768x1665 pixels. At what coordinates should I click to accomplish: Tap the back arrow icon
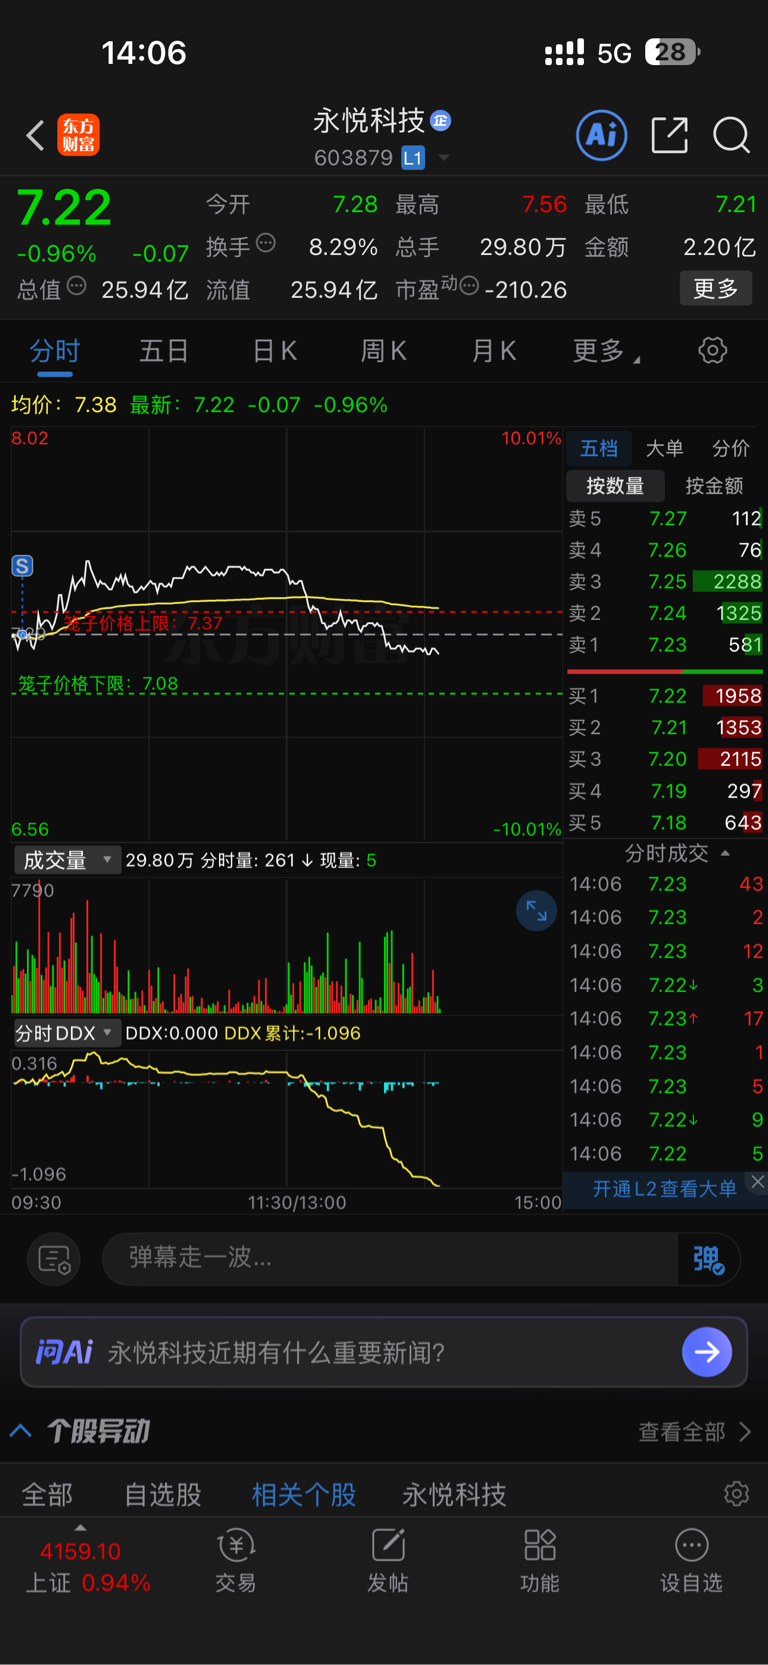[35, 135]
